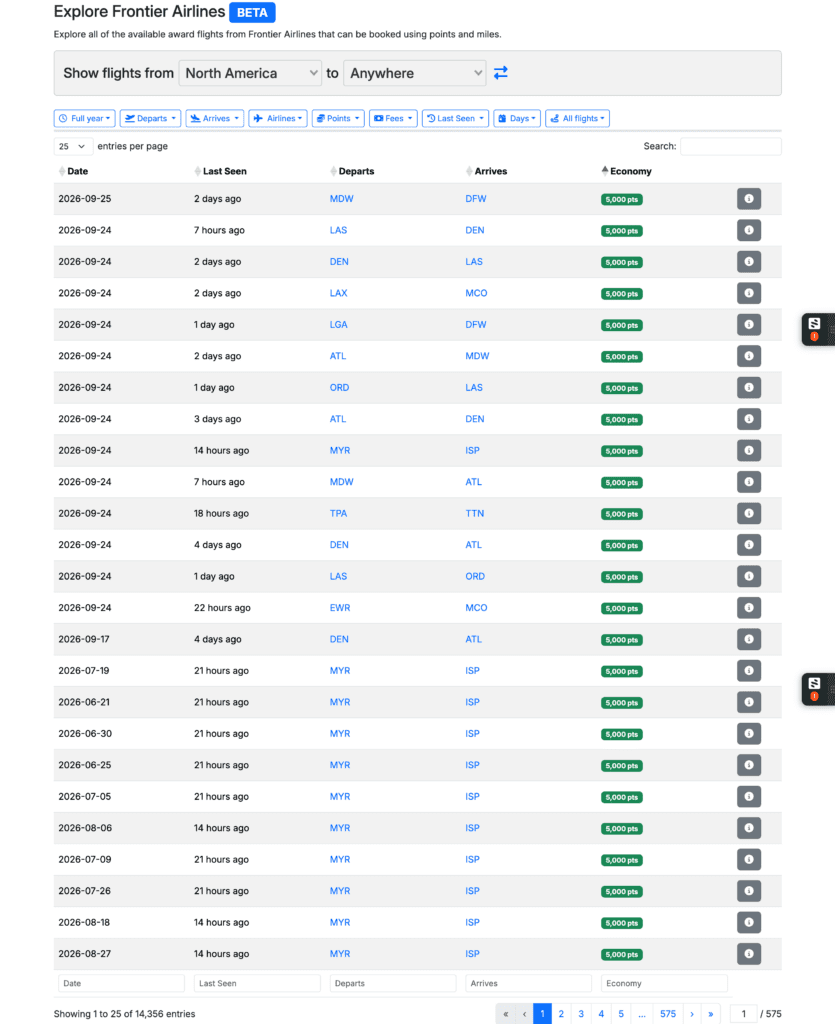The image size is (835, 1024).
Task: Swap origin and destination arrows icon
Action: click(501, 72)
